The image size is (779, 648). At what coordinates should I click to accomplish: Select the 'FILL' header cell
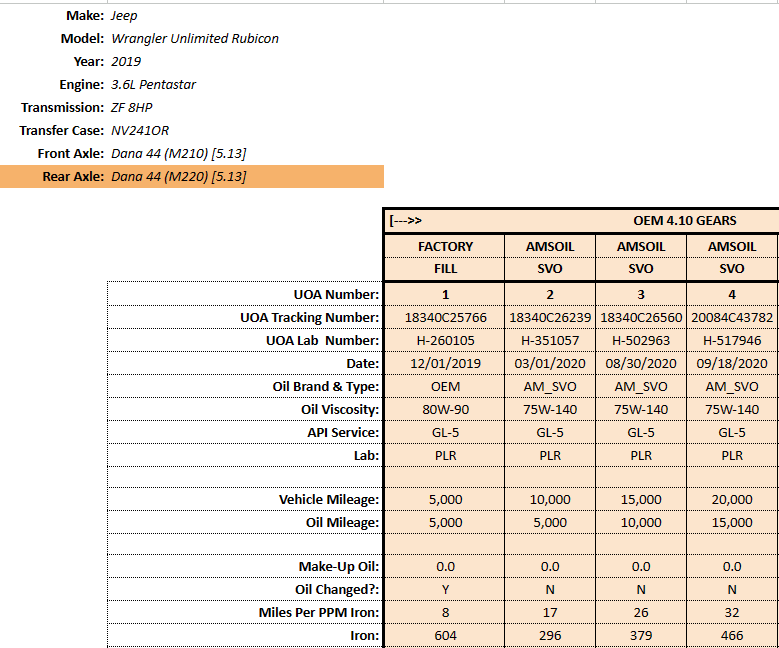pos(445,269)
